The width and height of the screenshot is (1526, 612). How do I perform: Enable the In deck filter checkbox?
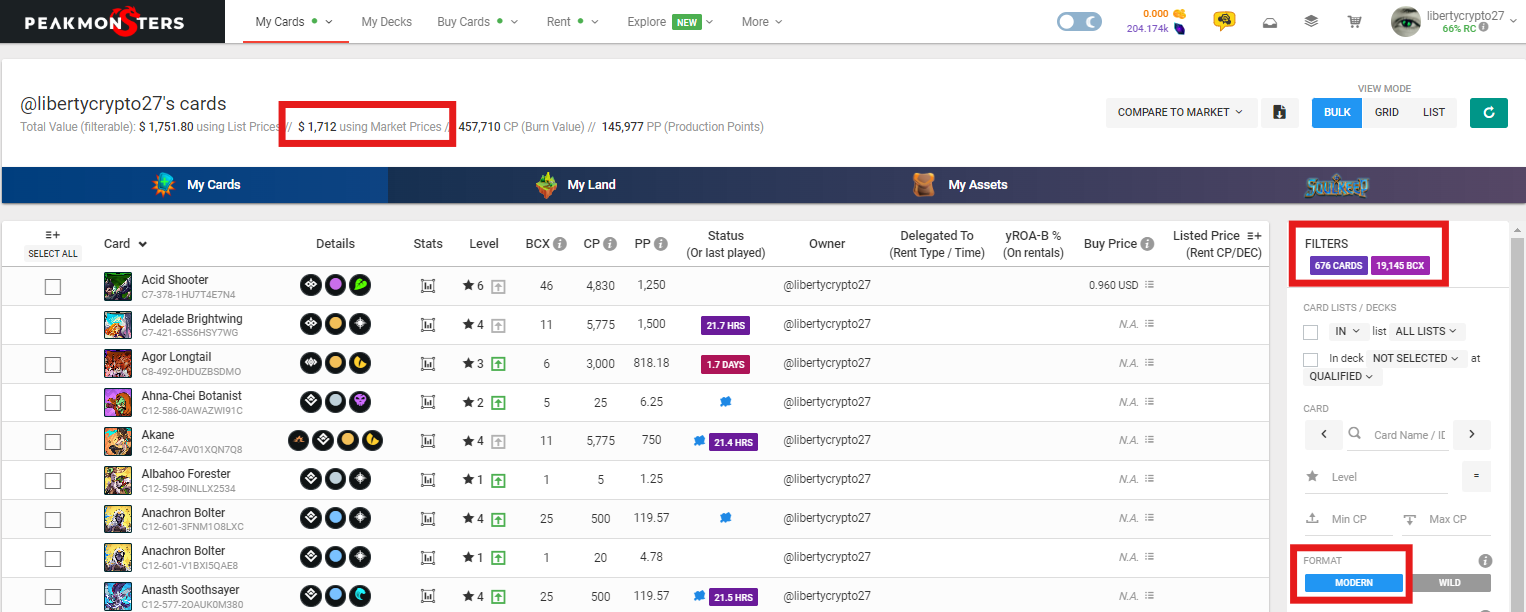[1311, 359]
